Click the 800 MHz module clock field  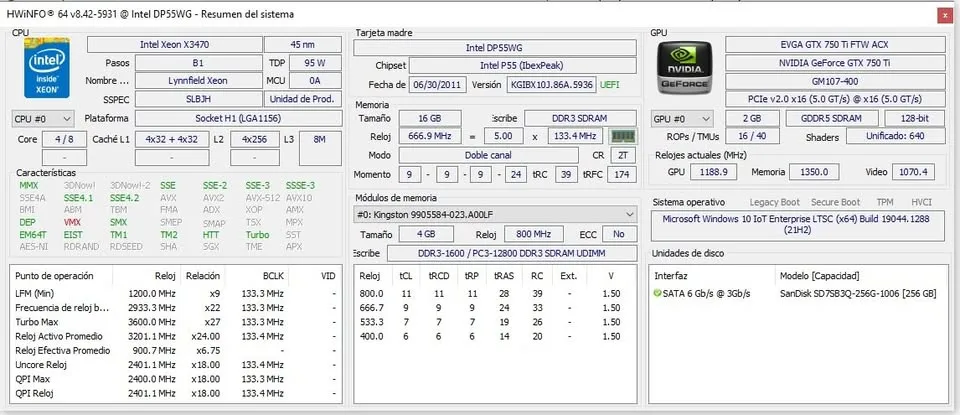pos(534,234)
